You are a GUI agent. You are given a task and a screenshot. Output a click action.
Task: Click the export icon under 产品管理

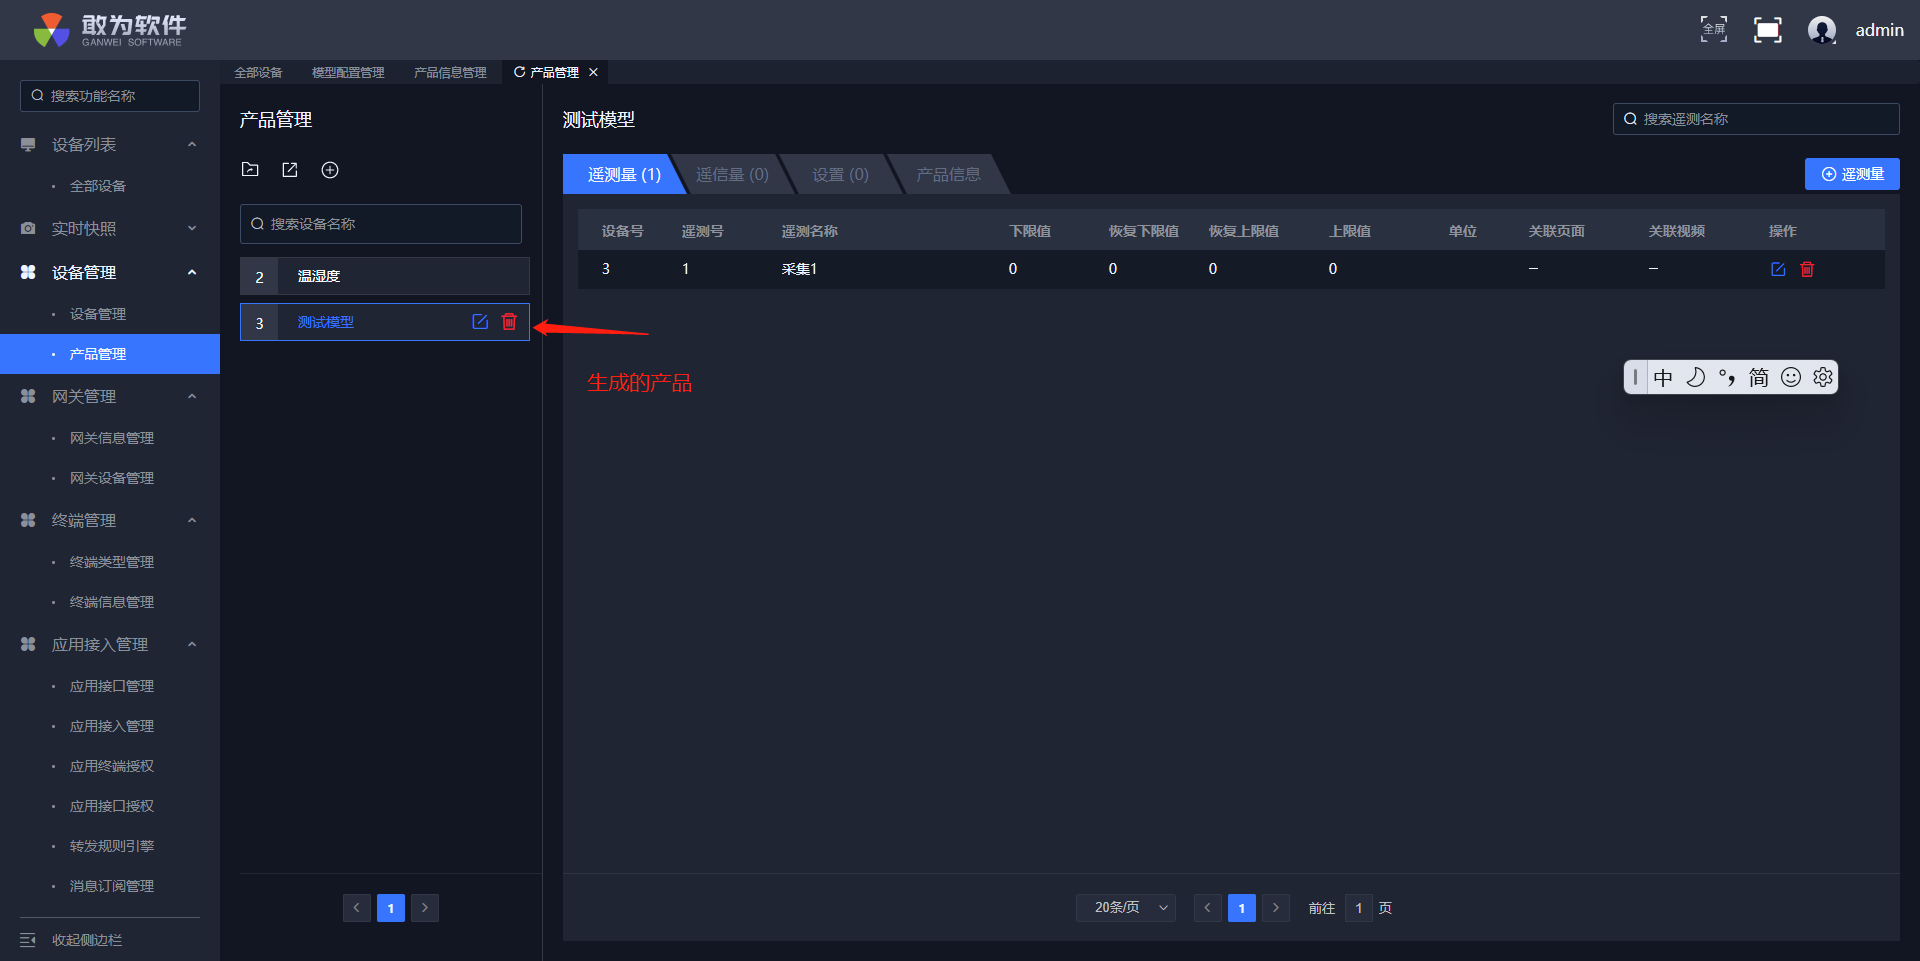(290, 170)
